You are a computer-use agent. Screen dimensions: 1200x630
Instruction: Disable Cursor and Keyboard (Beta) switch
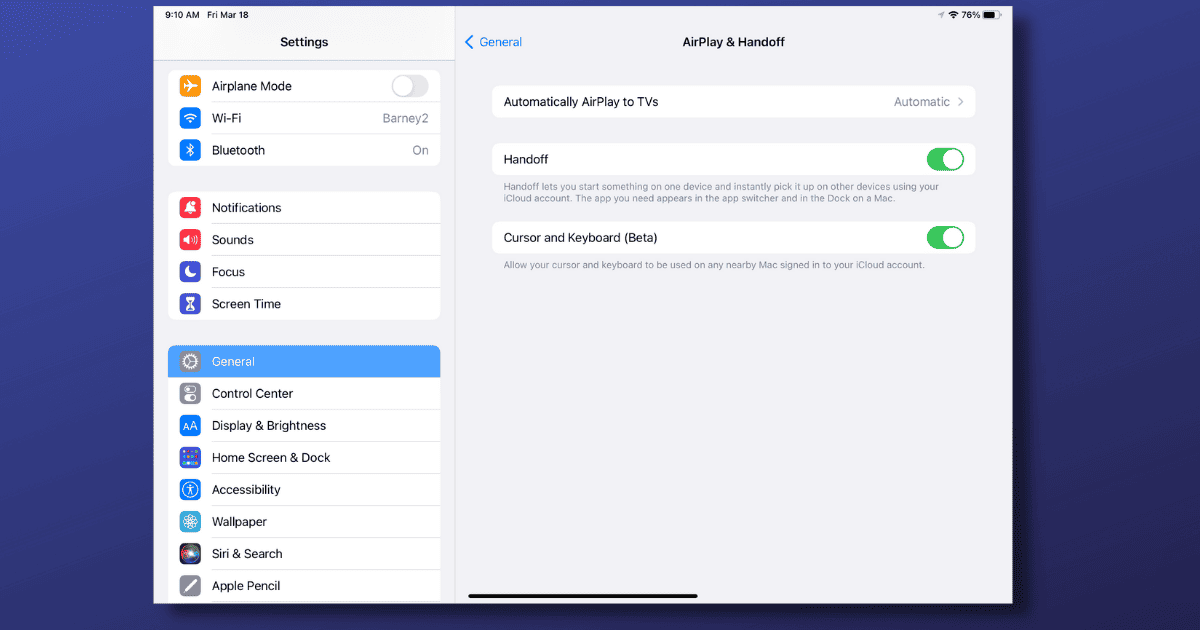pos(945,237)
